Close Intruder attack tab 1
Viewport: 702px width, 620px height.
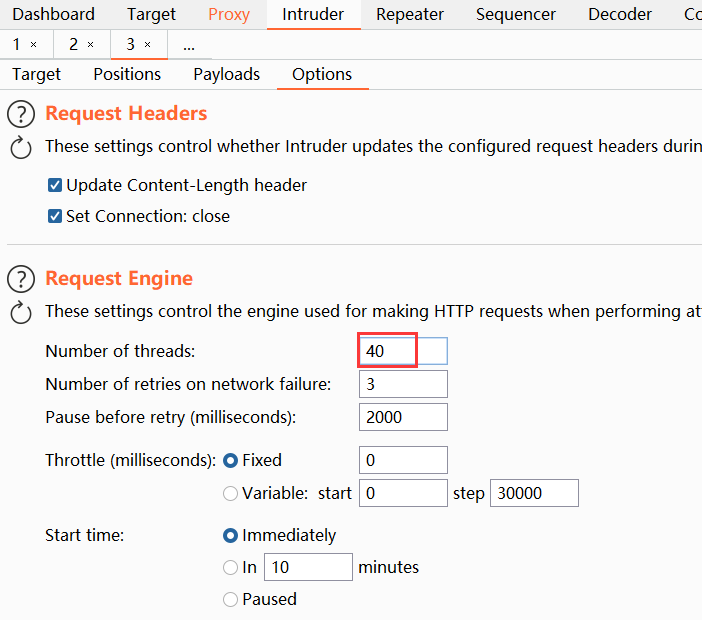click(x=33, y=45)
